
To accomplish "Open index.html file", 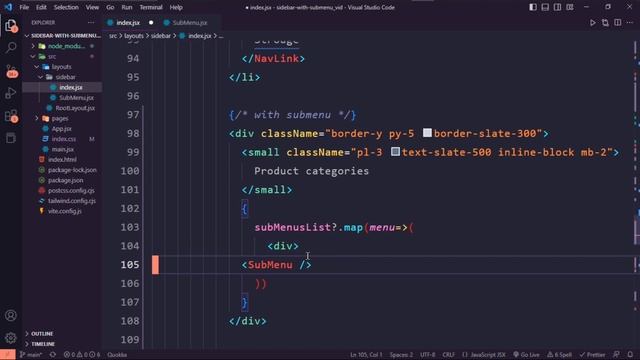I will (x=62, y=160).
